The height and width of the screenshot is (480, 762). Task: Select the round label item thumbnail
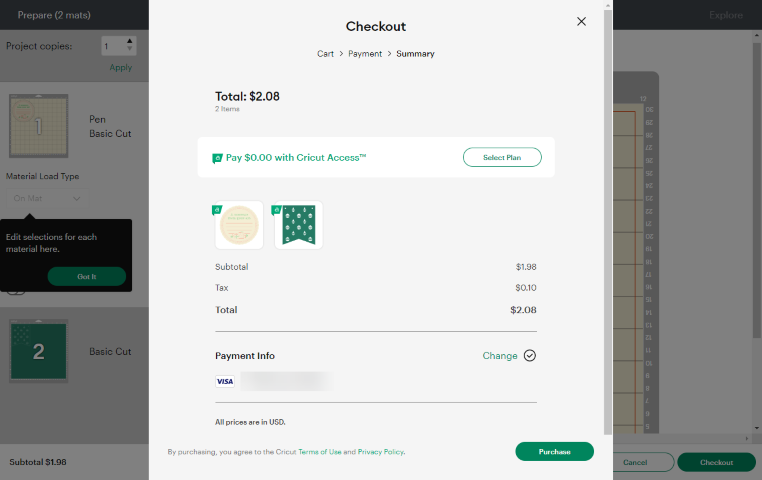[239, 225]
